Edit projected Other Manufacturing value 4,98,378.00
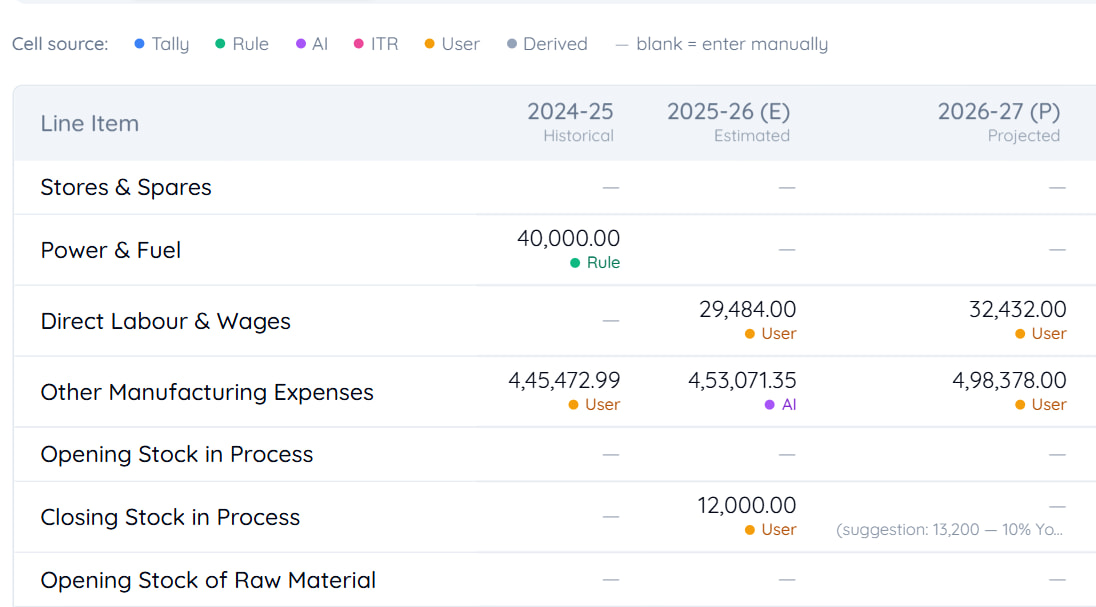This screenshot has height=607, width=1096. point(1009,380)
